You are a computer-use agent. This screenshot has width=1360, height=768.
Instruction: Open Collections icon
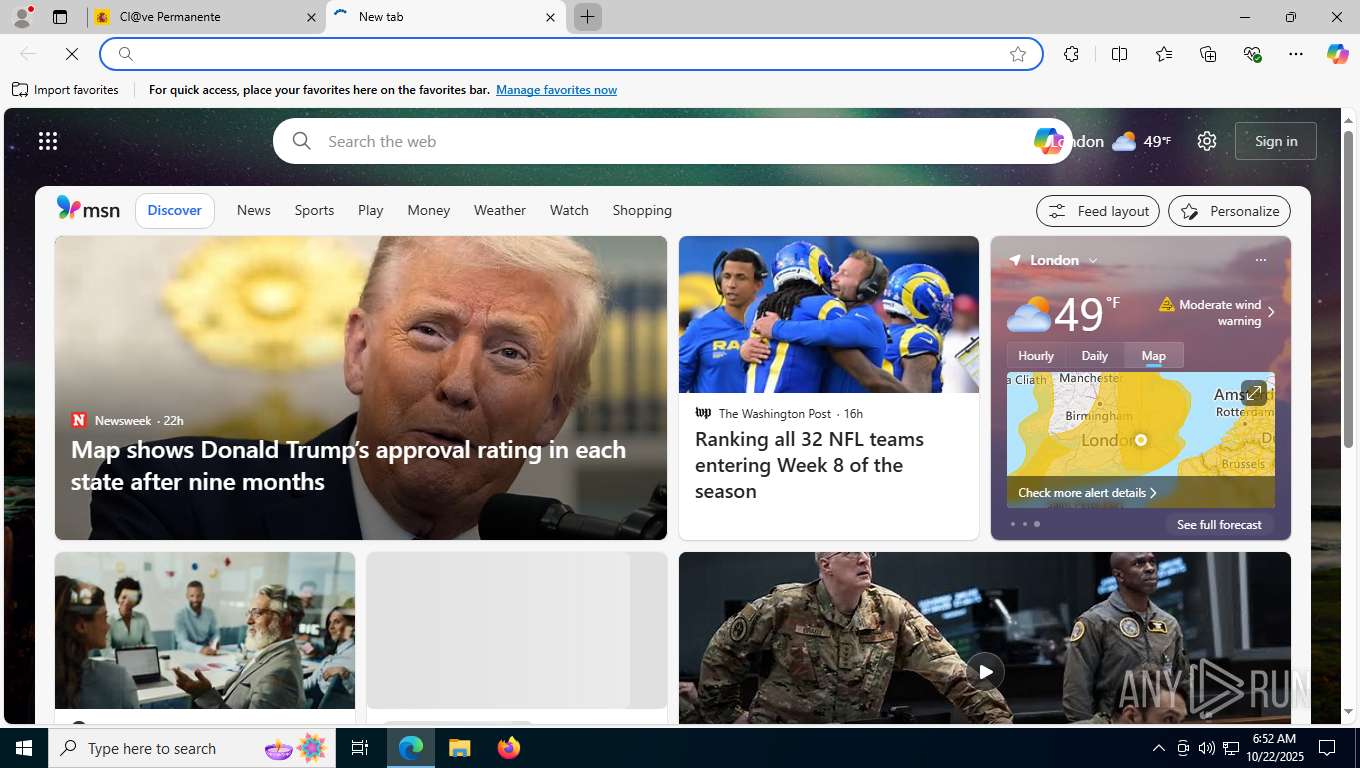[x=1208, y=54]
